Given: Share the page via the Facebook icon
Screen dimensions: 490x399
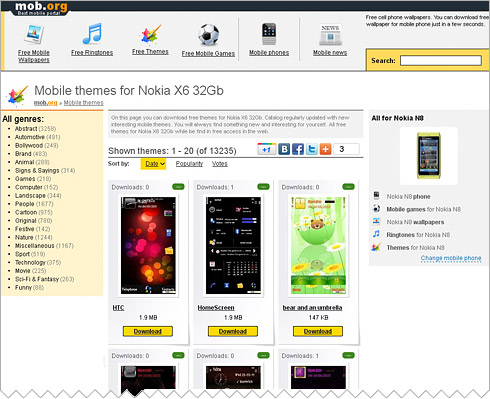Looking at the screenshot, I should [298, 149].
